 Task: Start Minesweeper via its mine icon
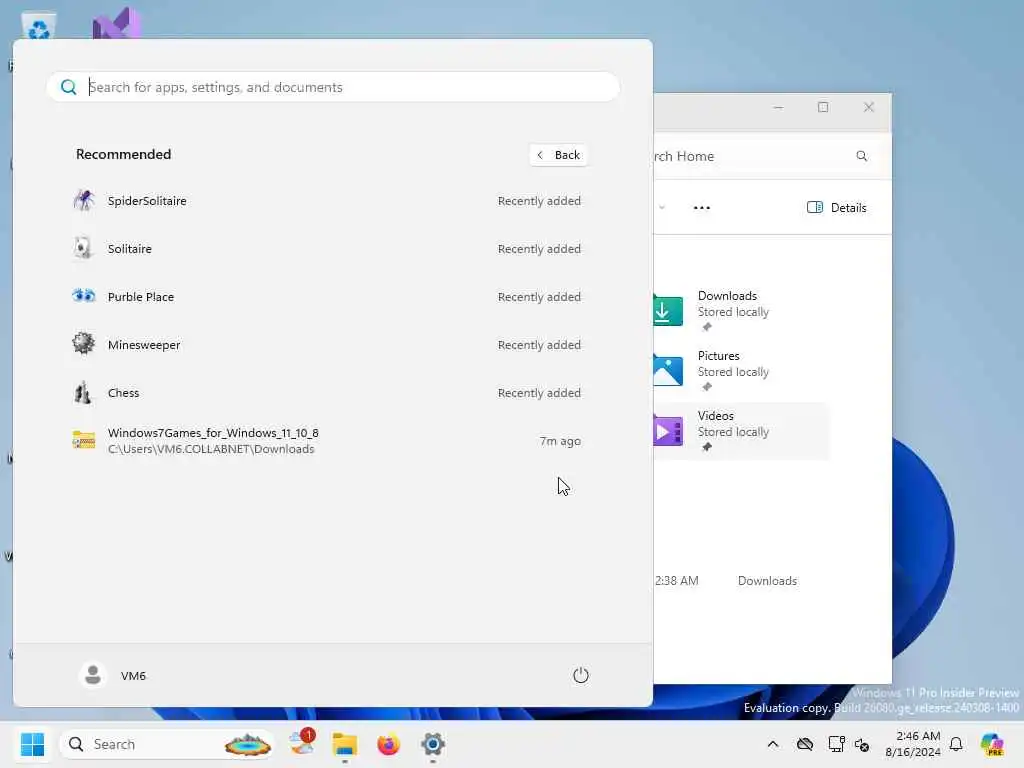(84, 344)
